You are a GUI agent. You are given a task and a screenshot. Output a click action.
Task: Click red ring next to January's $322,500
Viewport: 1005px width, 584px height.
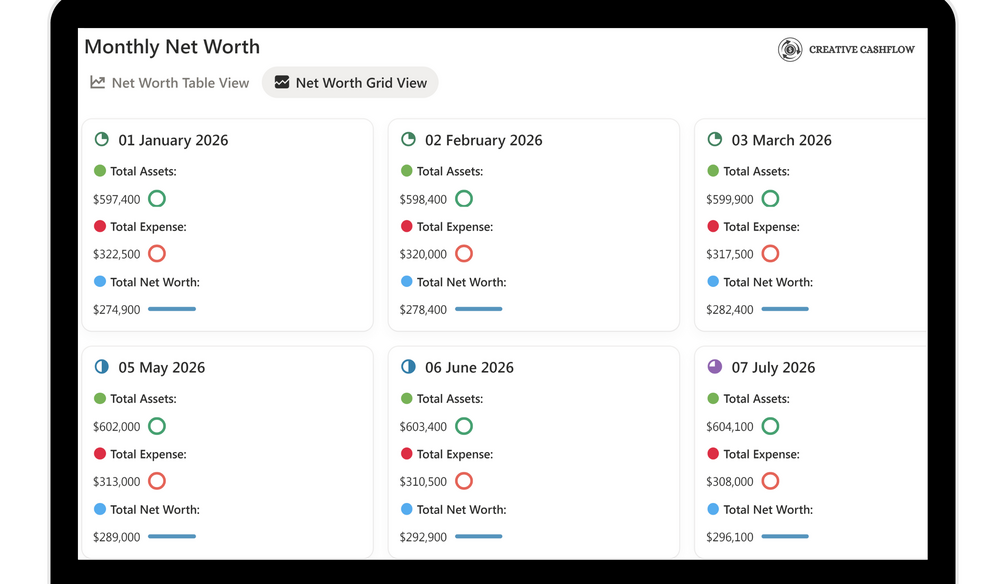click(157, 254)
